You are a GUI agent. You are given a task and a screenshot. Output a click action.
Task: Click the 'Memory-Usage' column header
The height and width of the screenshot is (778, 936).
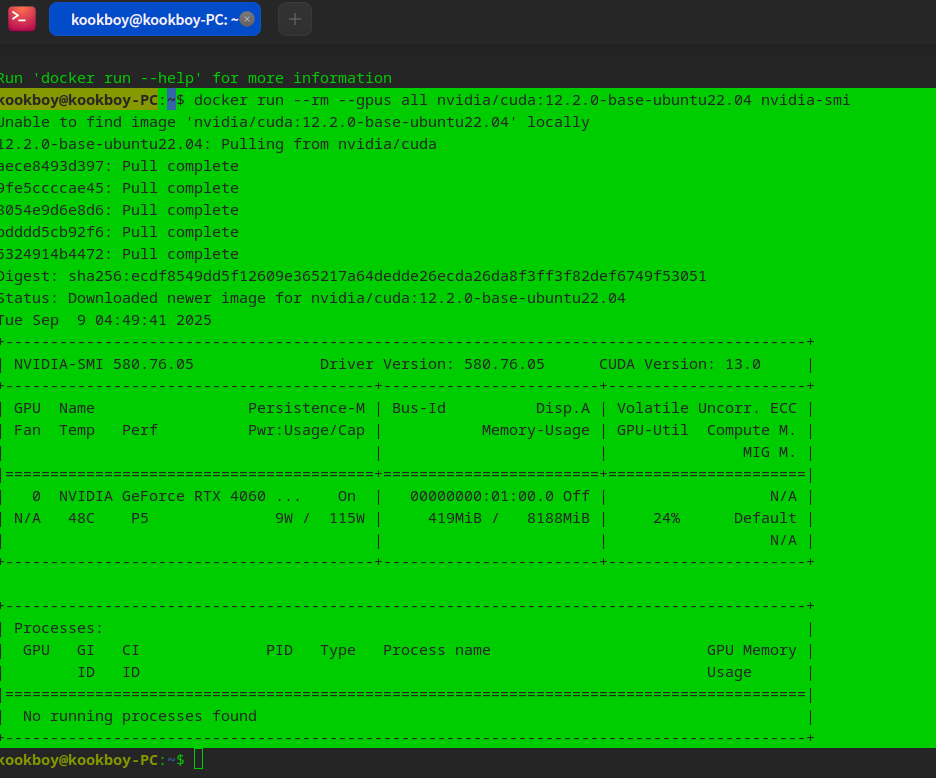[x=536, y=430]
